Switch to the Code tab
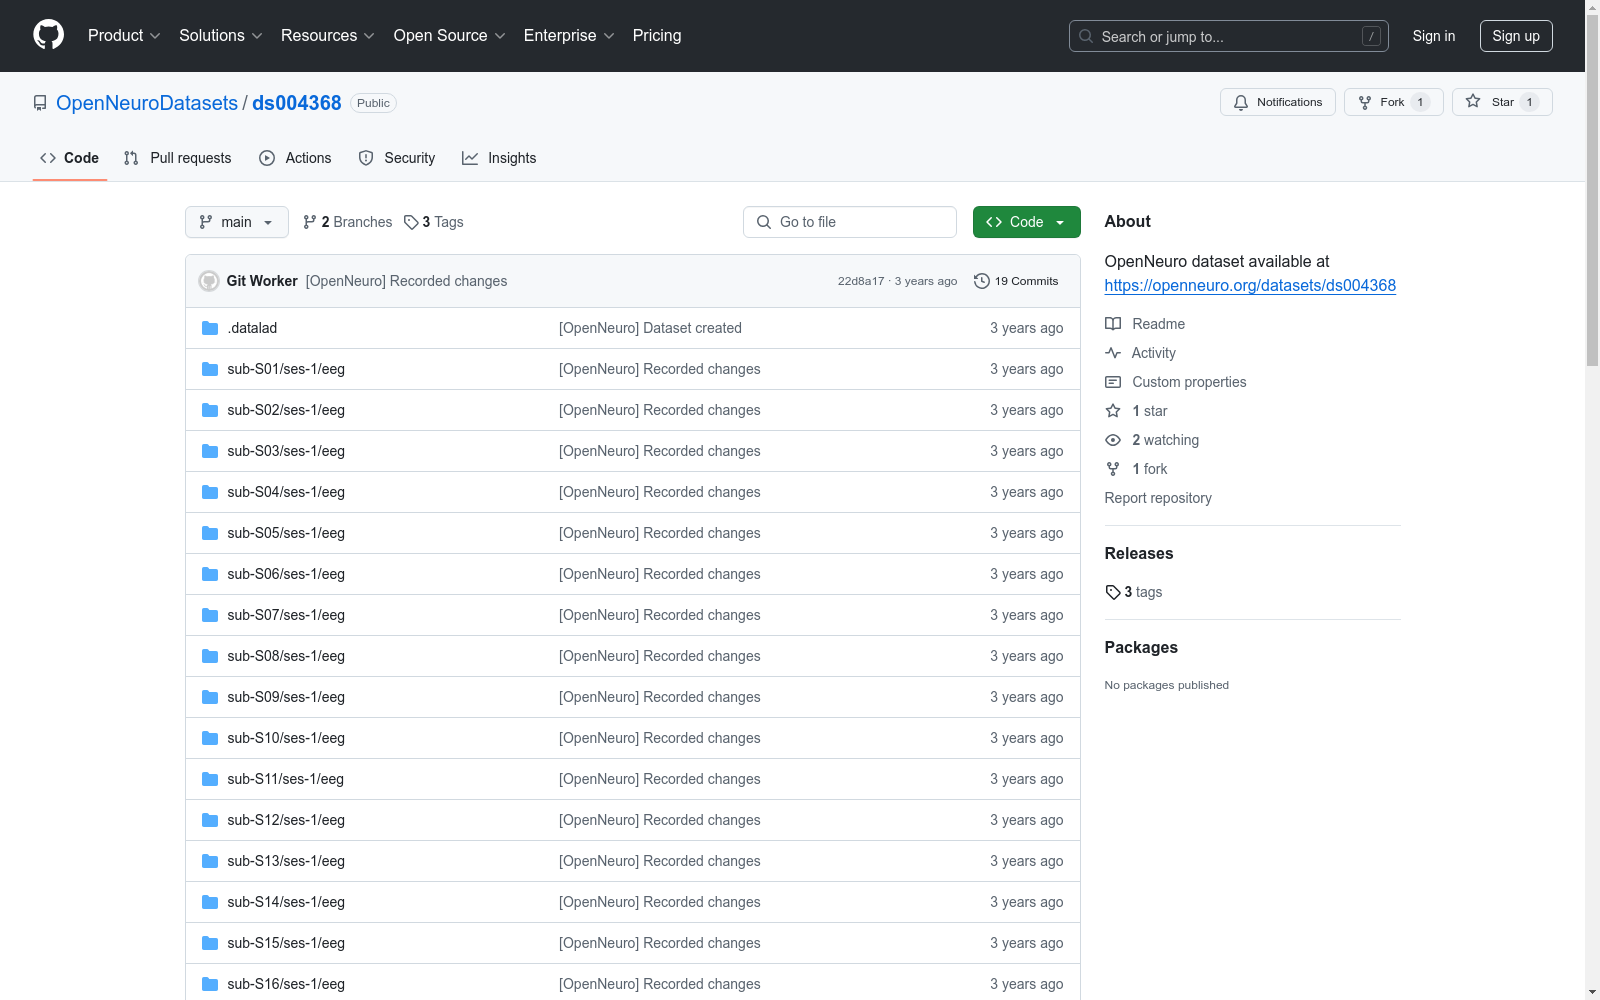This screenshot has width=1600, height=1000. (x=70, y=158)
